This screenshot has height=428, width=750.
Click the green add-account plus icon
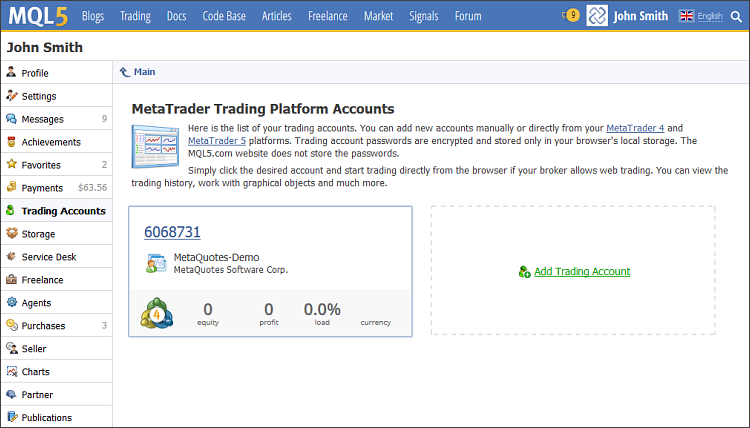(x=524, y=272)
